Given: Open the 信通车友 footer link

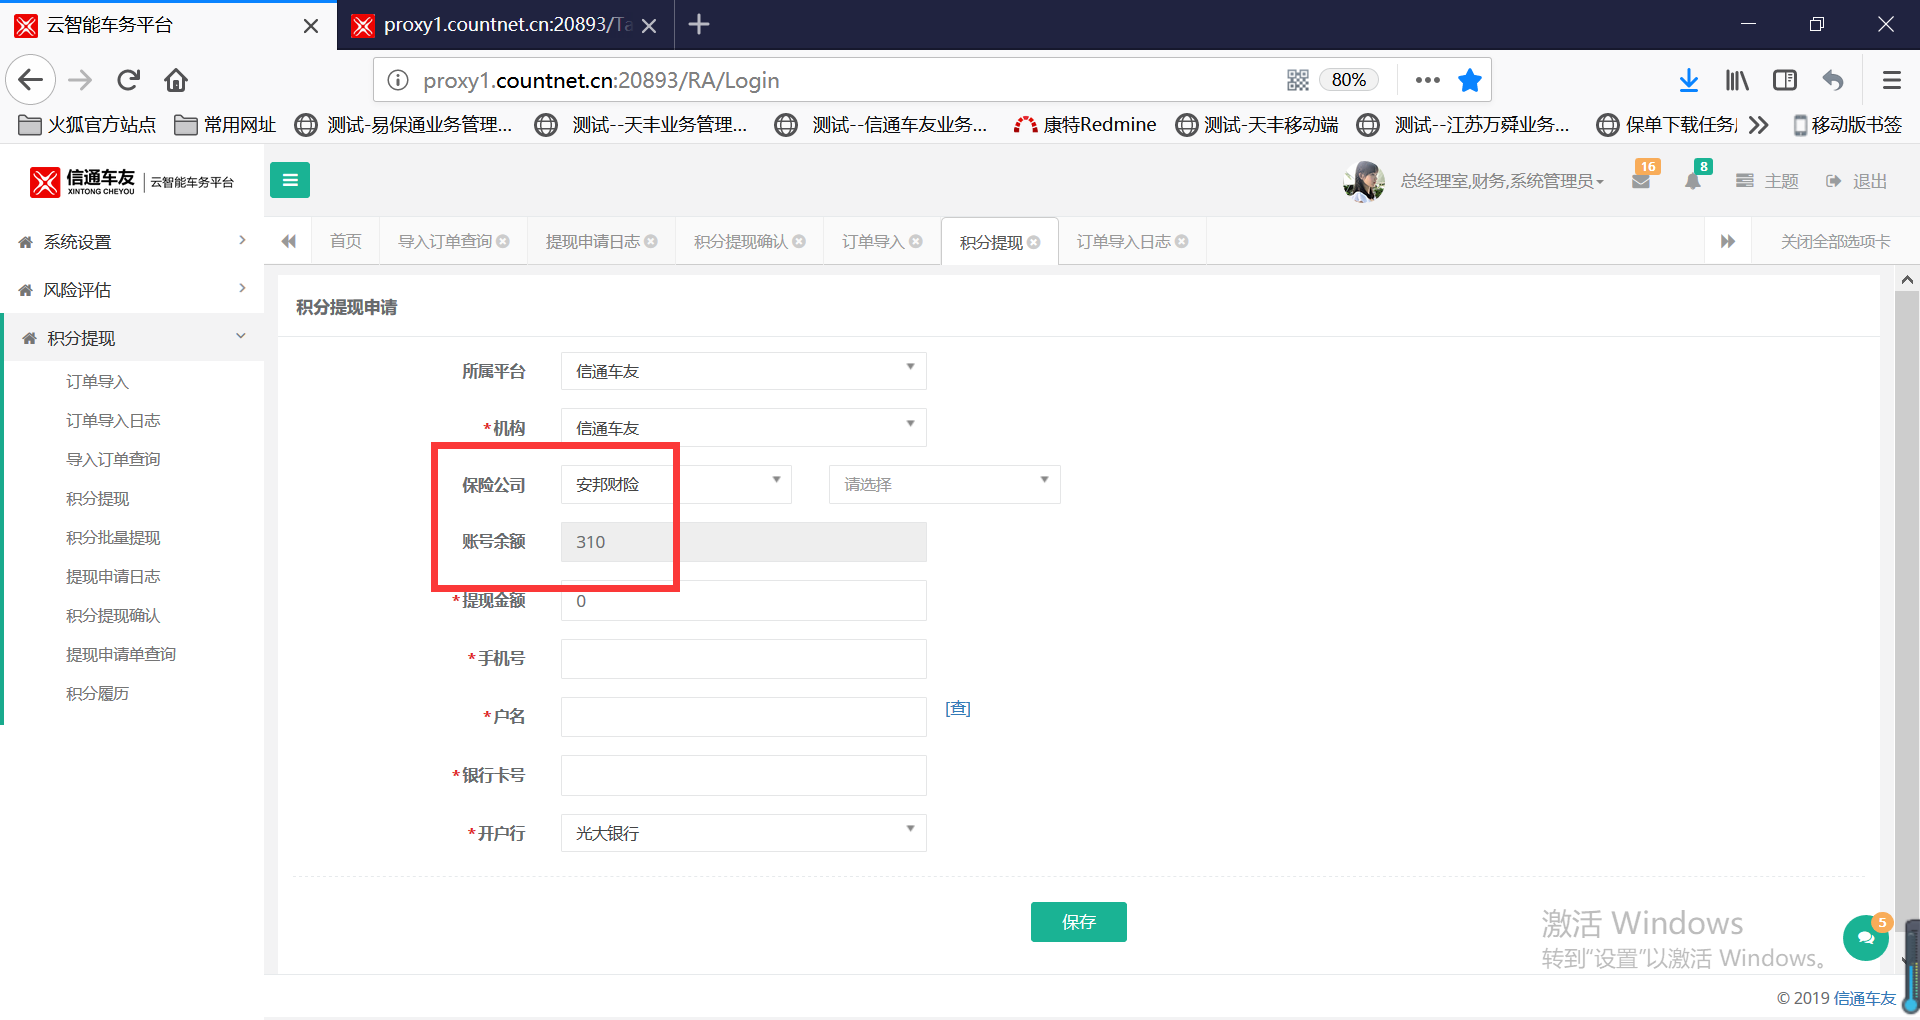Looking at the screenshot, I should coord(1865,998).
